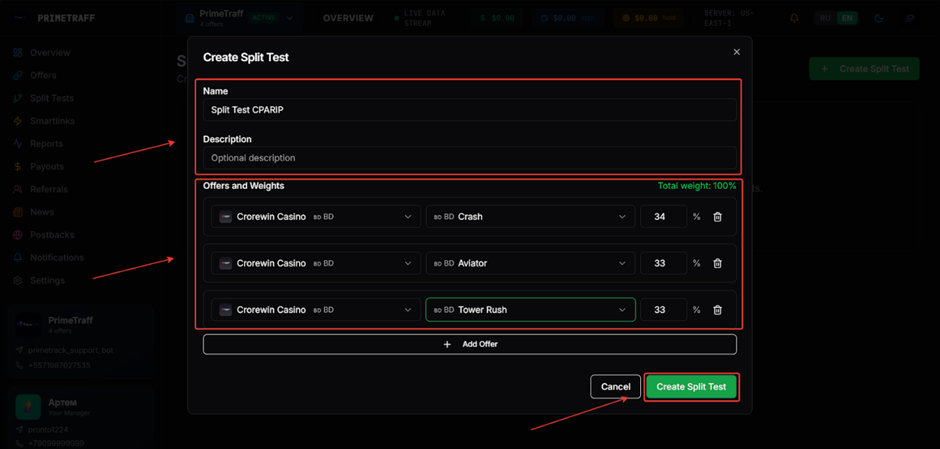940x449 pixels.
Task: Open notifications bell in top bar
Action: [794, 18]
